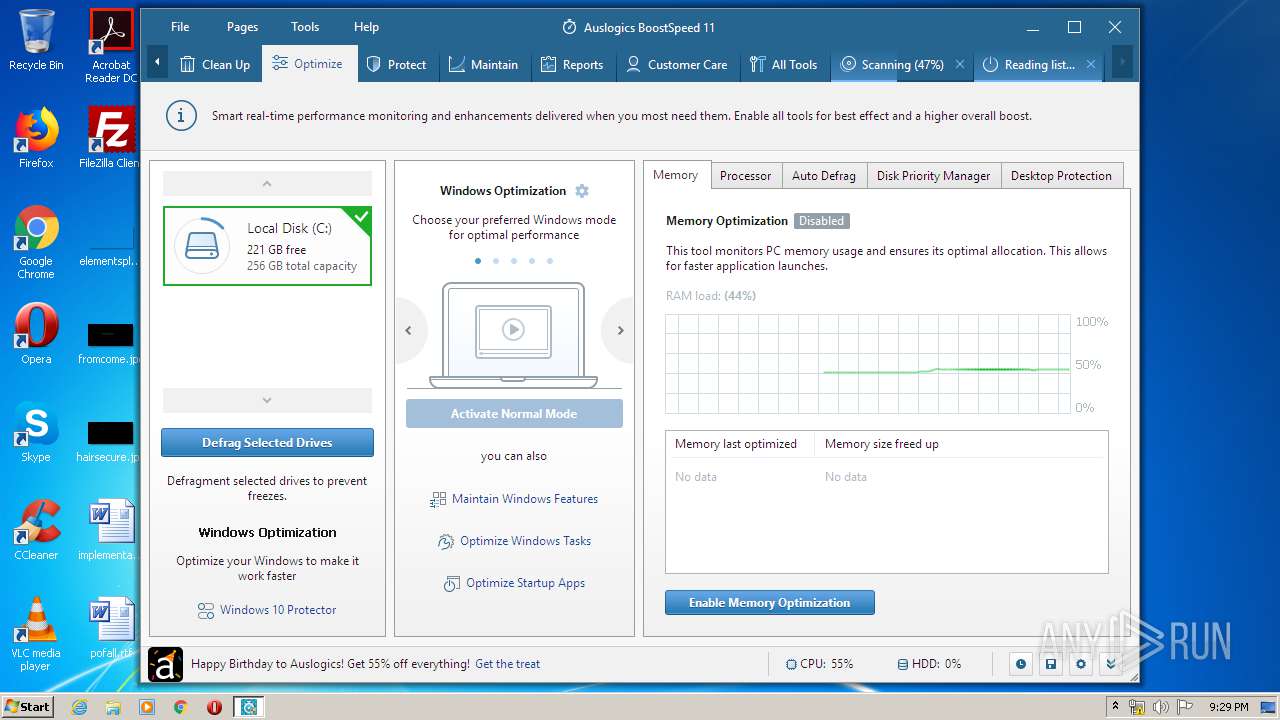
Task: Click the BoostSpeed taskbar button
Action: click(x=248, y=707)
